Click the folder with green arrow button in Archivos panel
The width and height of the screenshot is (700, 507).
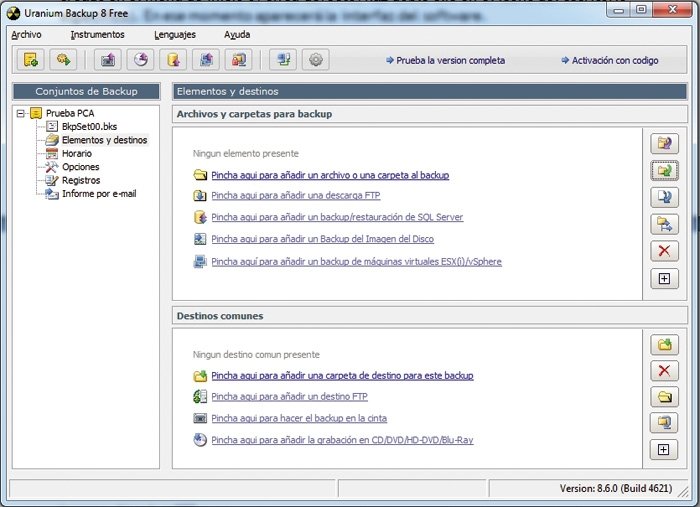point(664,170)
